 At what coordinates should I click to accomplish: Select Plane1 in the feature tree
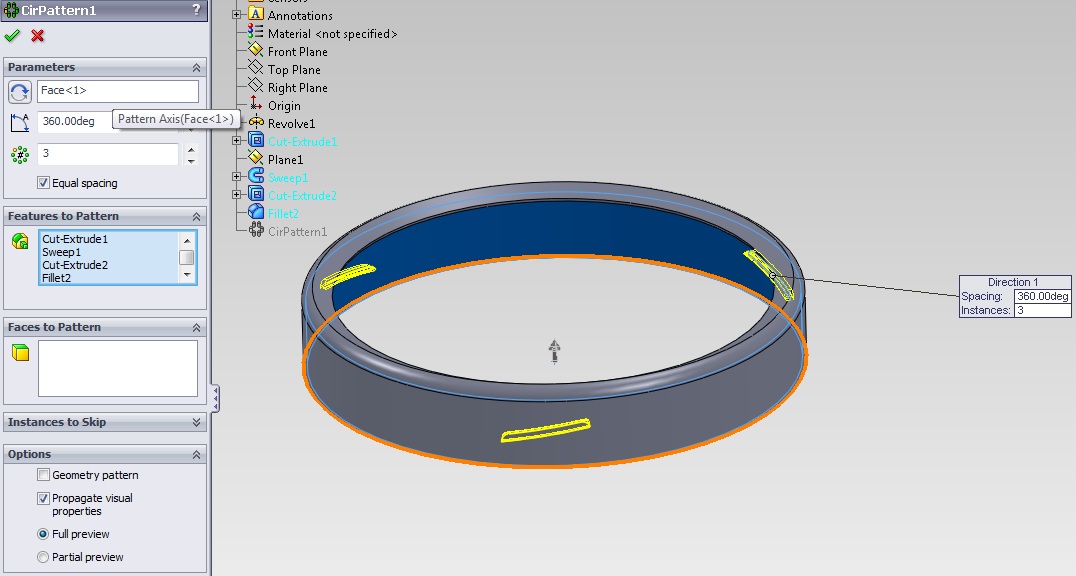(x=285, y=159)
